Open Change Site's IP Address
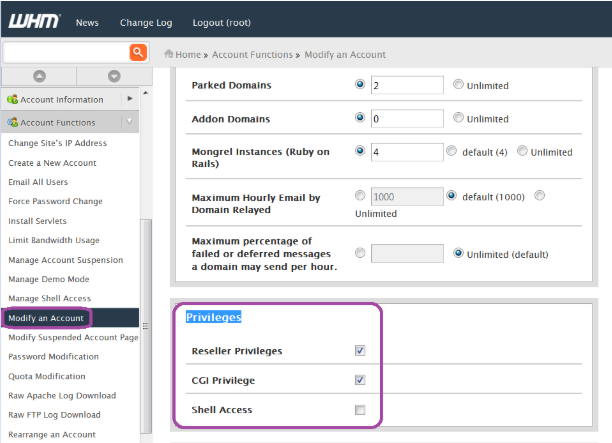Viewport: 612px width, 443px height. point(57,143)
